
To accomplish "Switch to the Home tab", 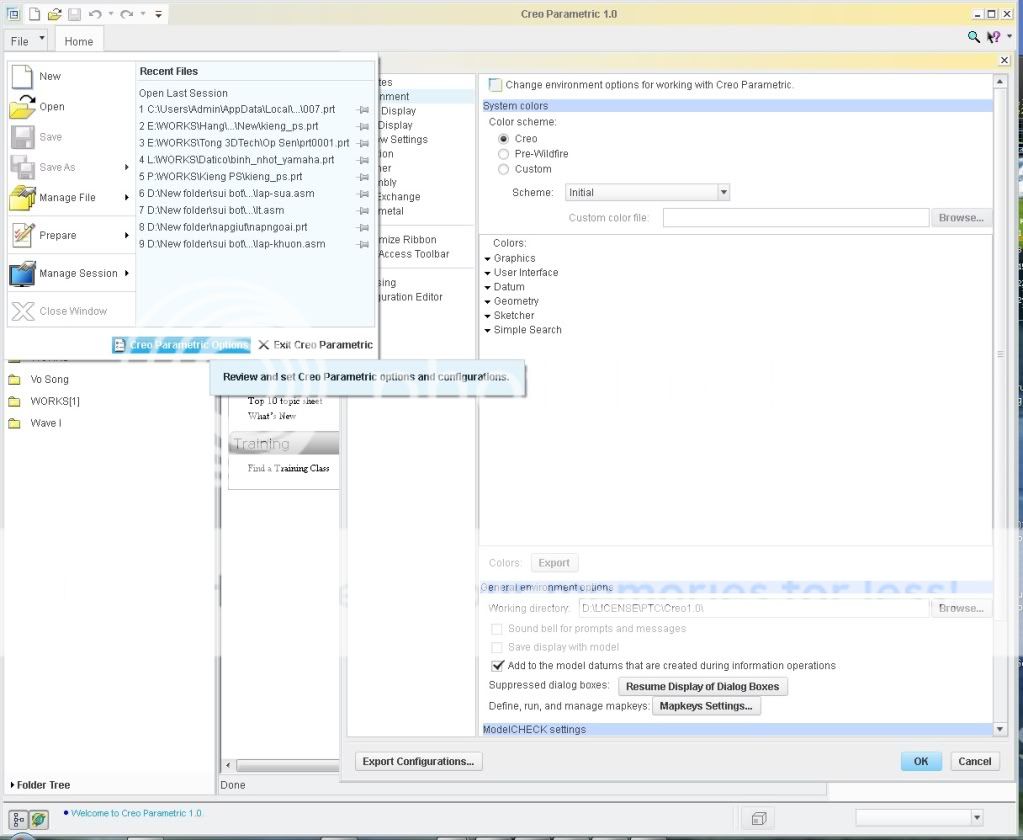I will (79, 41).
